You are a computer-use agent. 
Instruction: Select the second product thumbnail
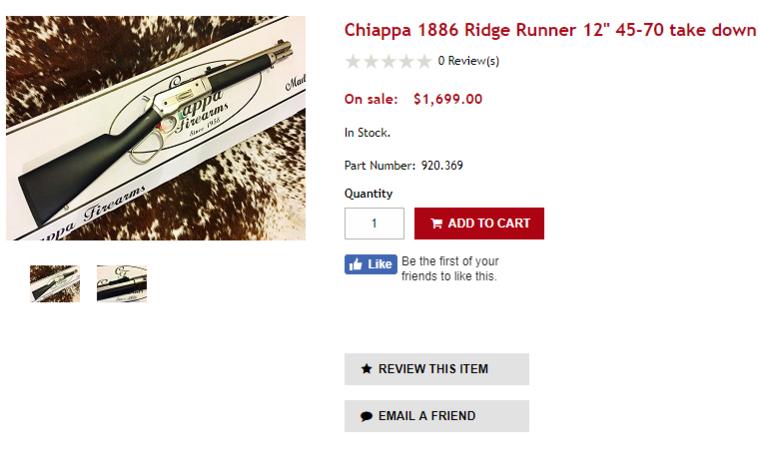pos(122,283)
